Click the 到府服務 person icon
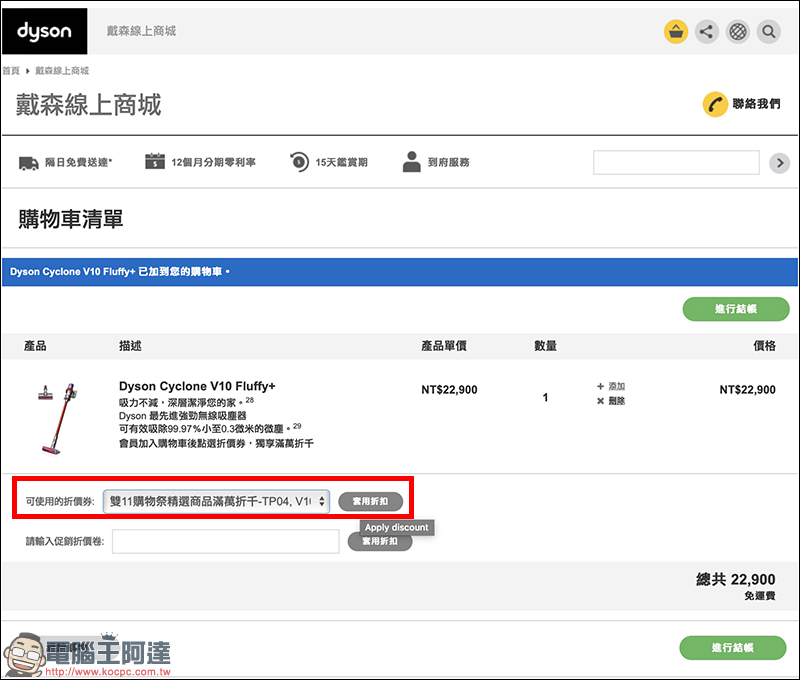 [x=411, y=162]
